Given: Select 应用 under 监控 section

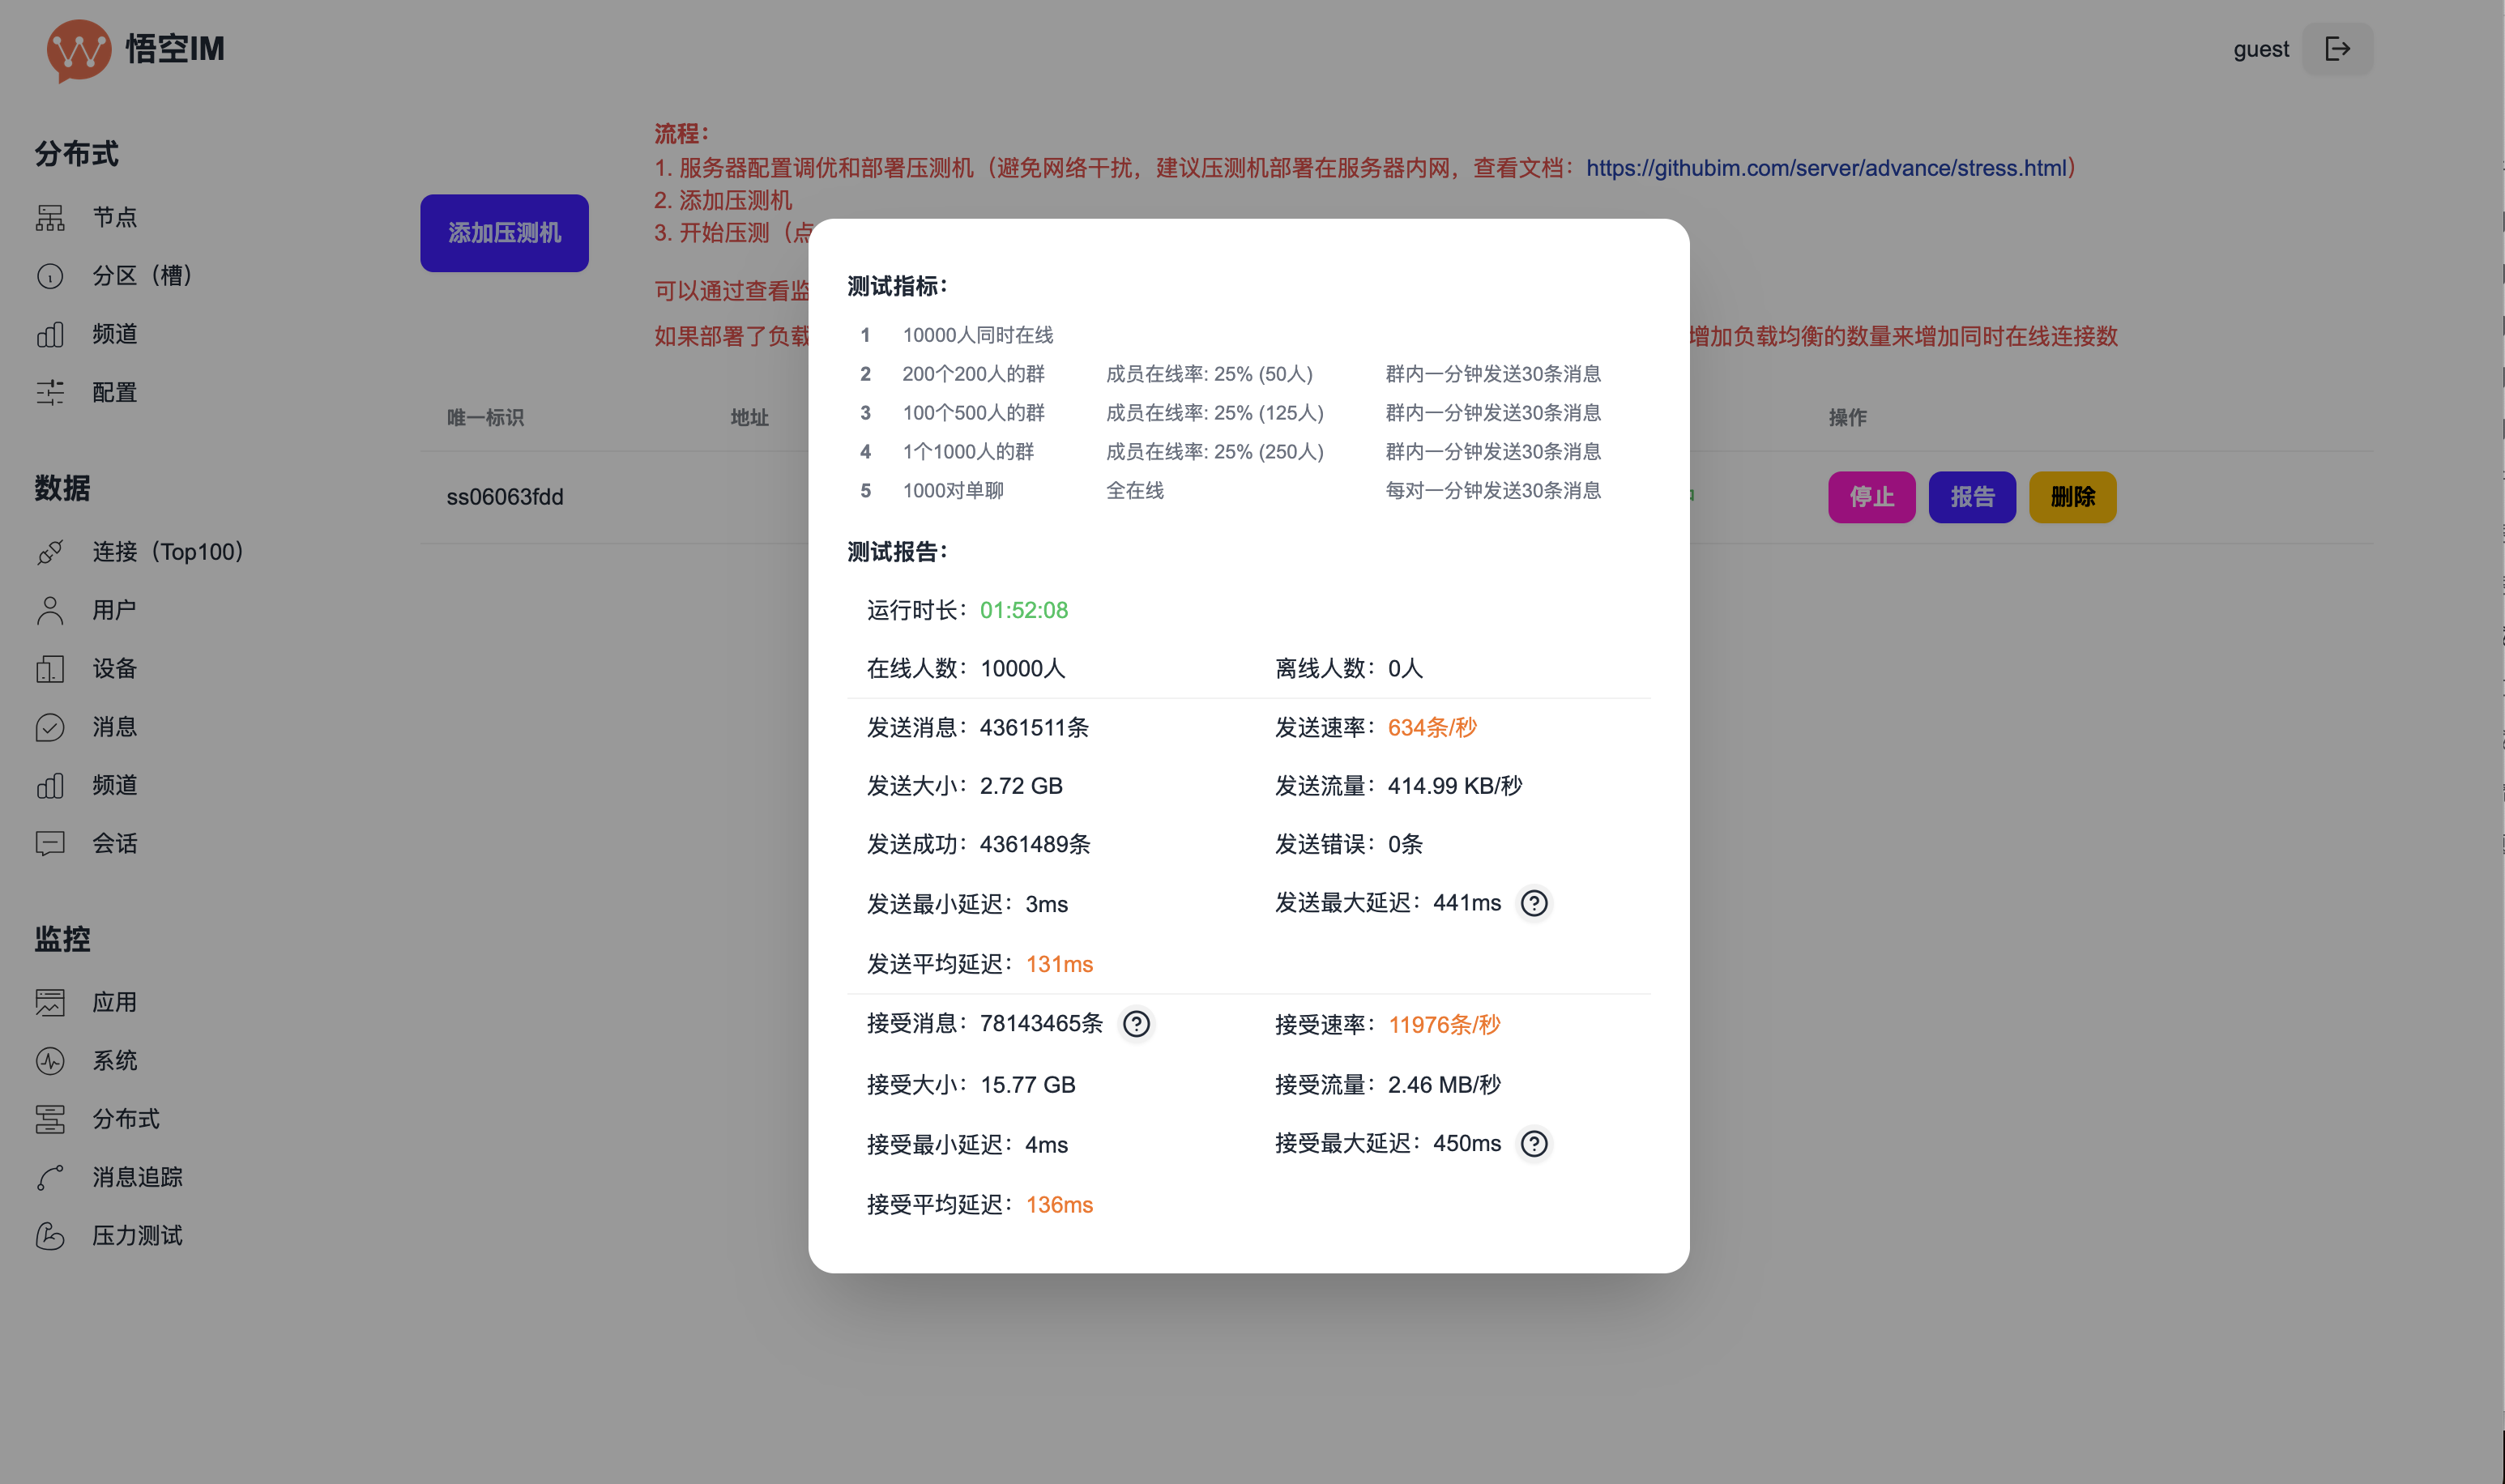Looking at the screenshot, I should coord(114,1003).
